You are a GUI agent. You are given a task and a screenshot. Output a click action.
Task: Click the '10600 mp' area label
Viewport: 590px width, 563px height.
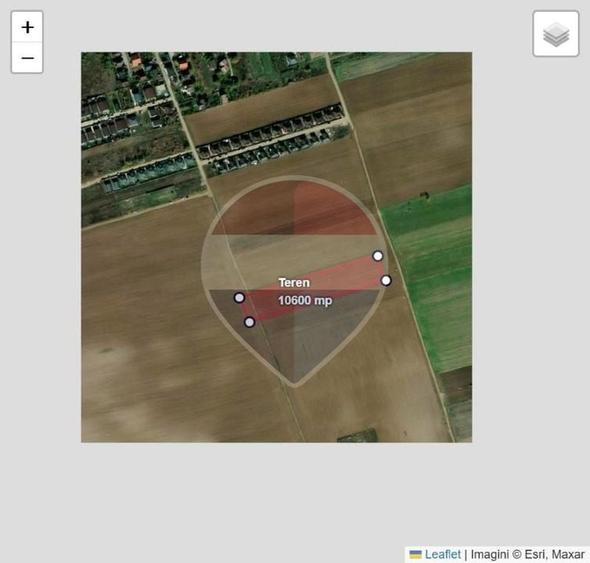[x=305, y=300]
